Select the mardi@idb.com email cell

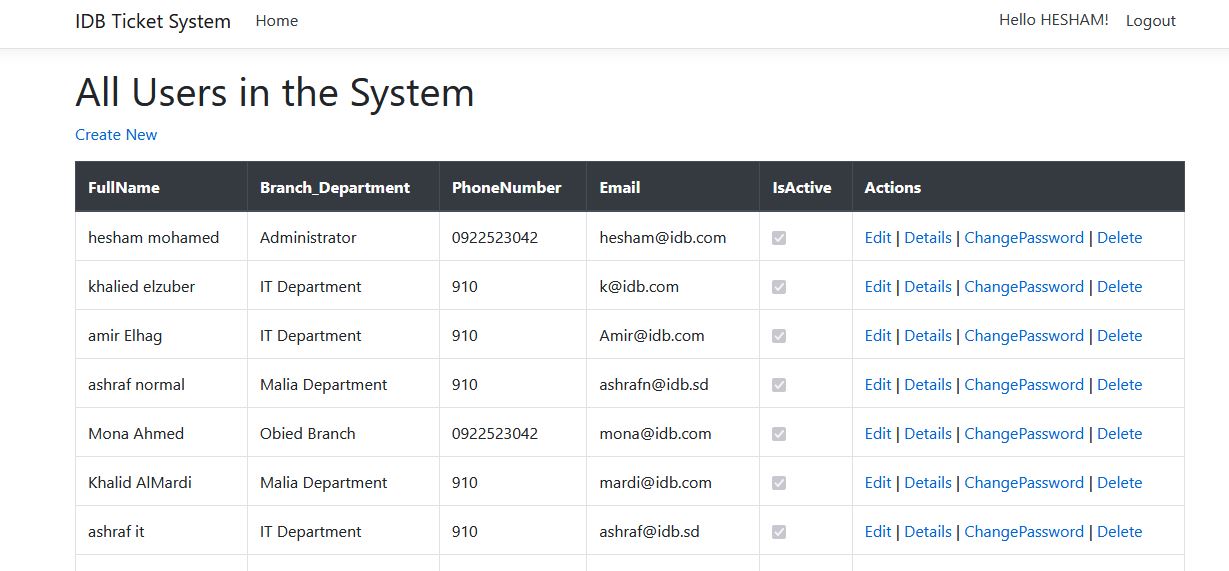click(x=673, y=483)
